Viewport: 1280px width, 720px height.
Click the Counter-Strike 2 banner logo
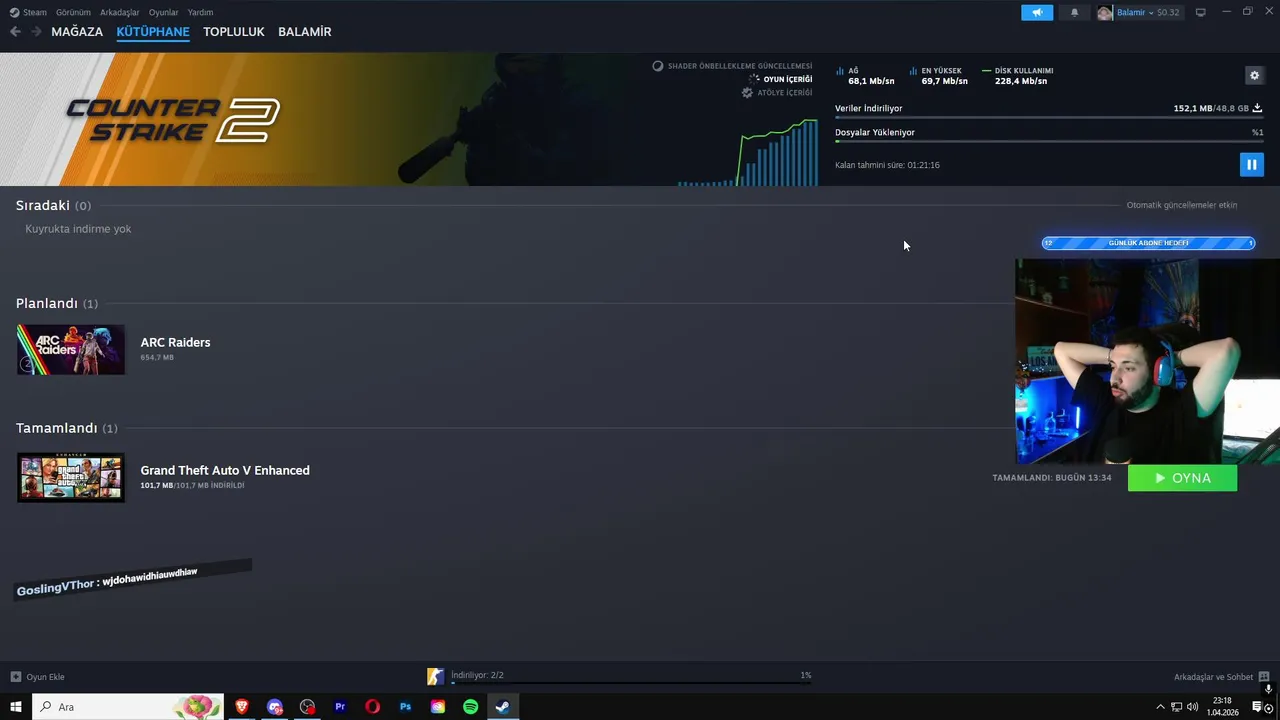click(173, 120)
